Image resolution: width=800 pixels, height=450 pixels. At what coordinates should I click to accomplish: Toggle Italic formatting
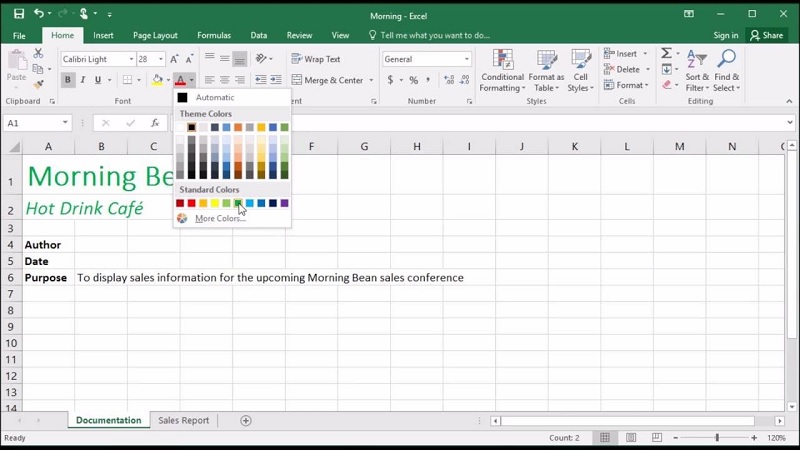(83, 80)
